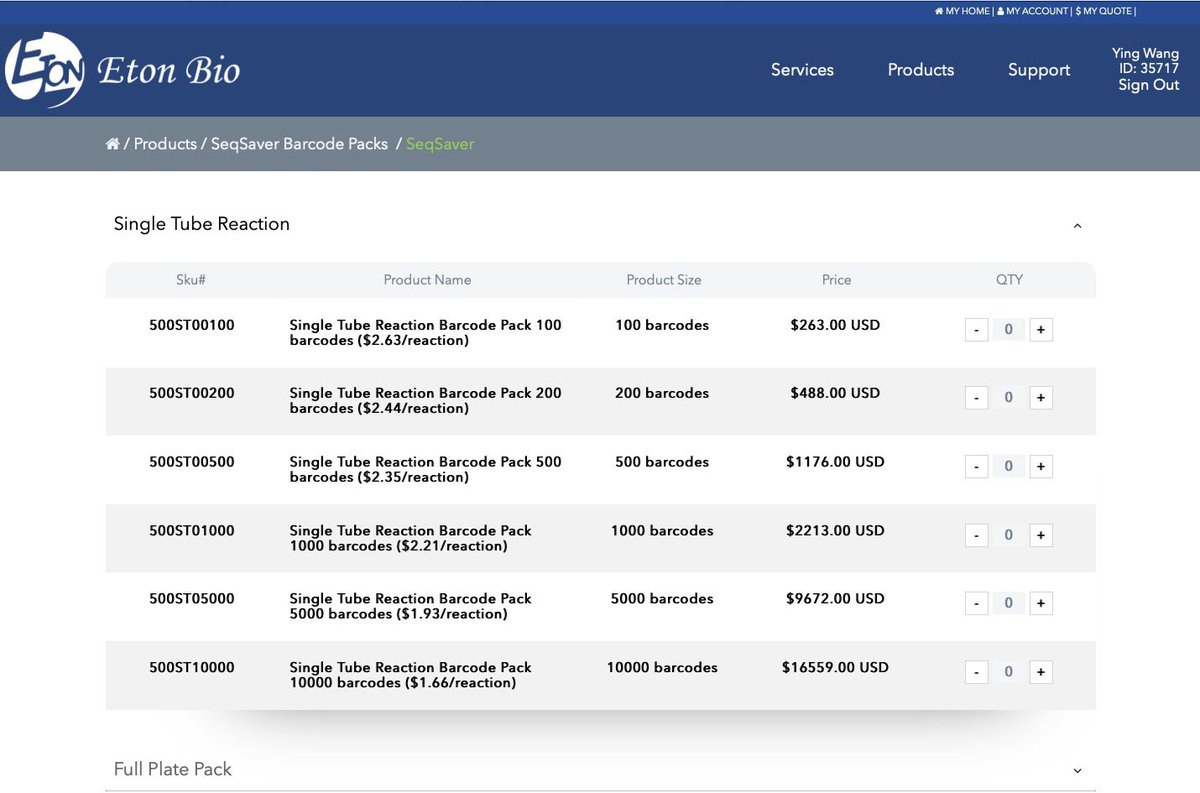Select the Sku# column header
This screenshot has width=1200, height=793.
pos(191,280)
